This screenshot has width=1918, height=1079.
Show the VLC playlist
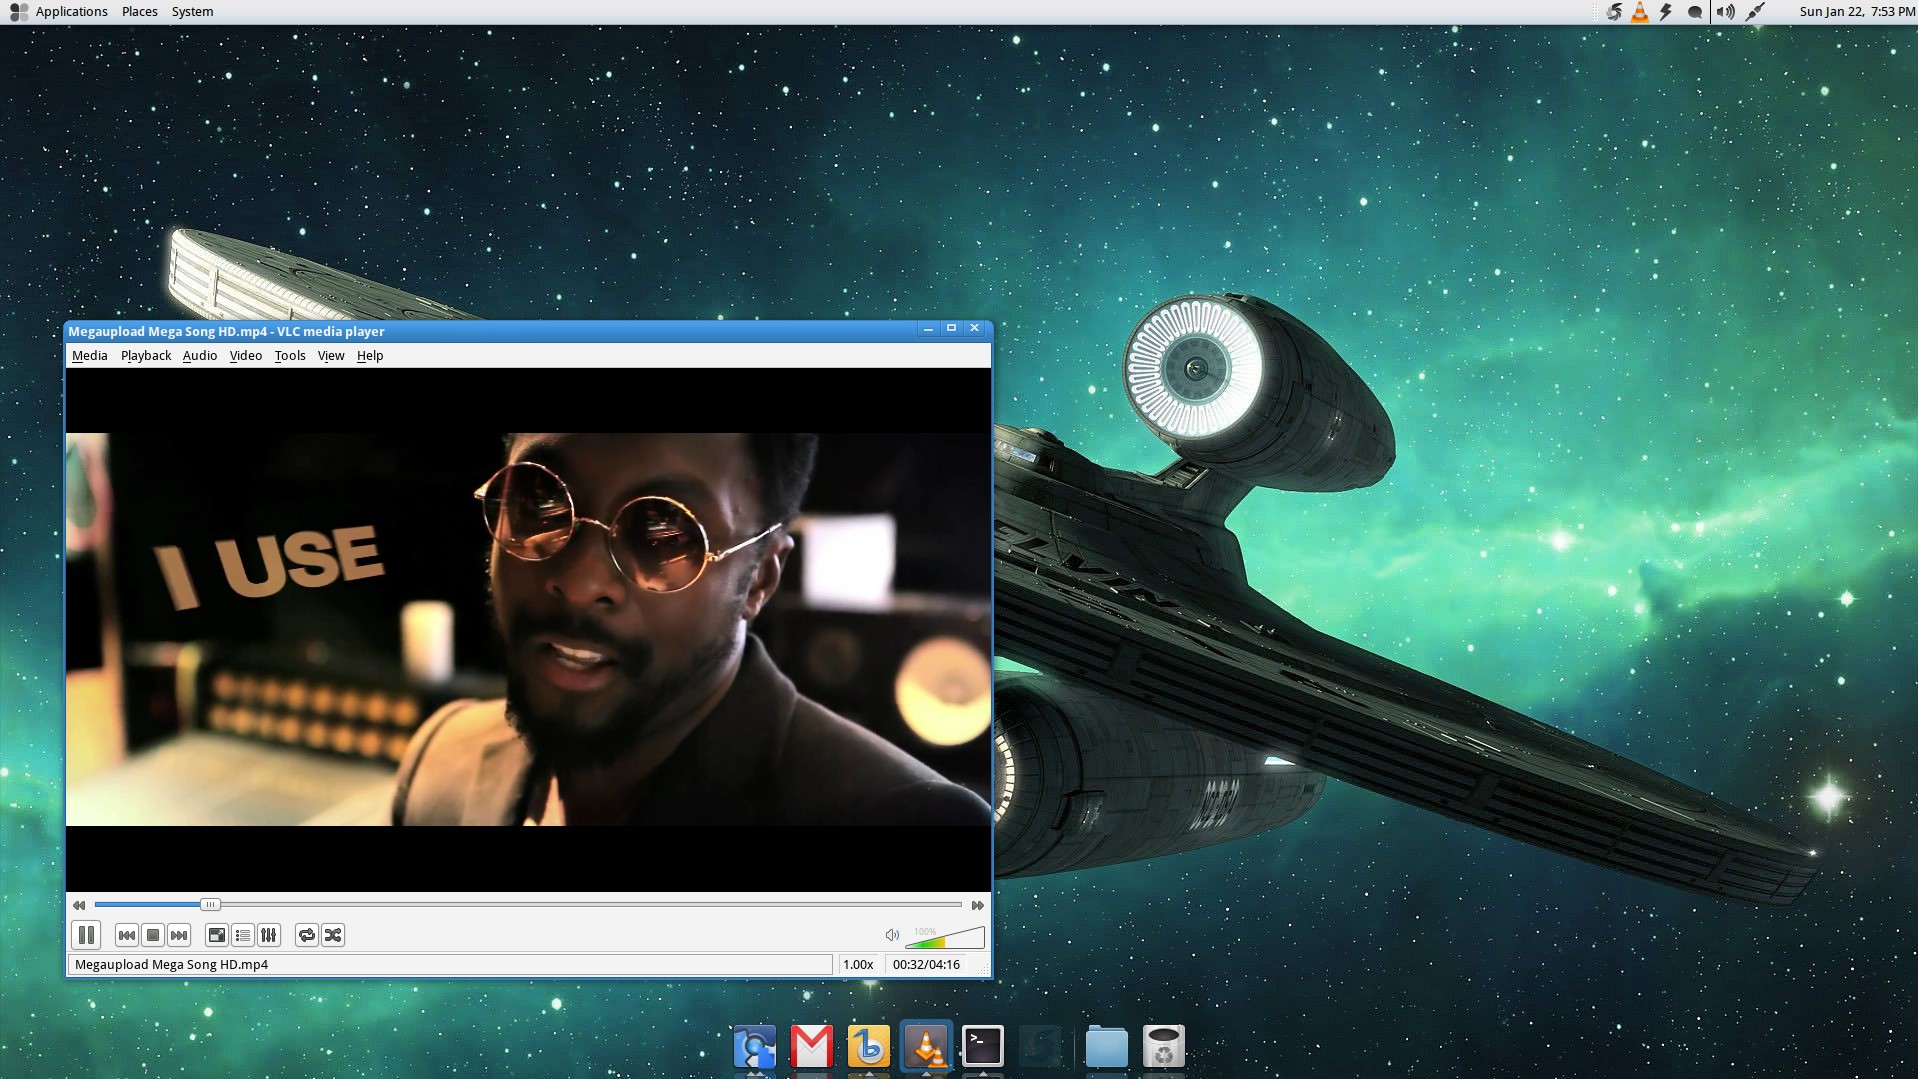[x=242, y=935]
